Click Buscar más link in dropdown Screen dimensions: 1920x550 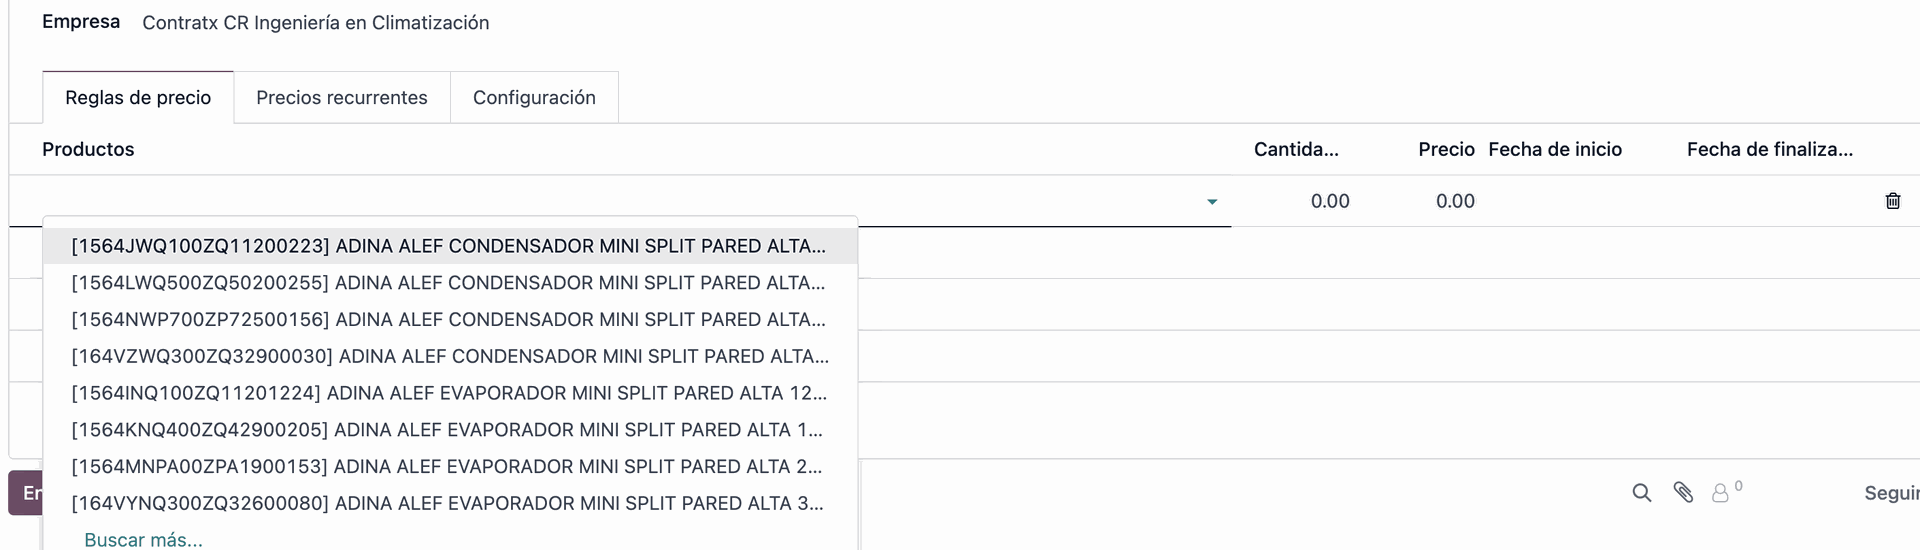143,540
